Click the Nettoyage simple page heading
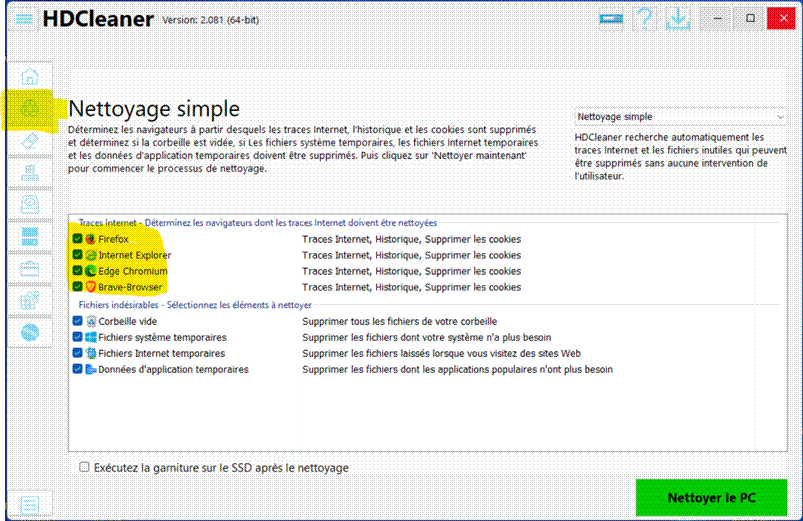 point(154,108)
